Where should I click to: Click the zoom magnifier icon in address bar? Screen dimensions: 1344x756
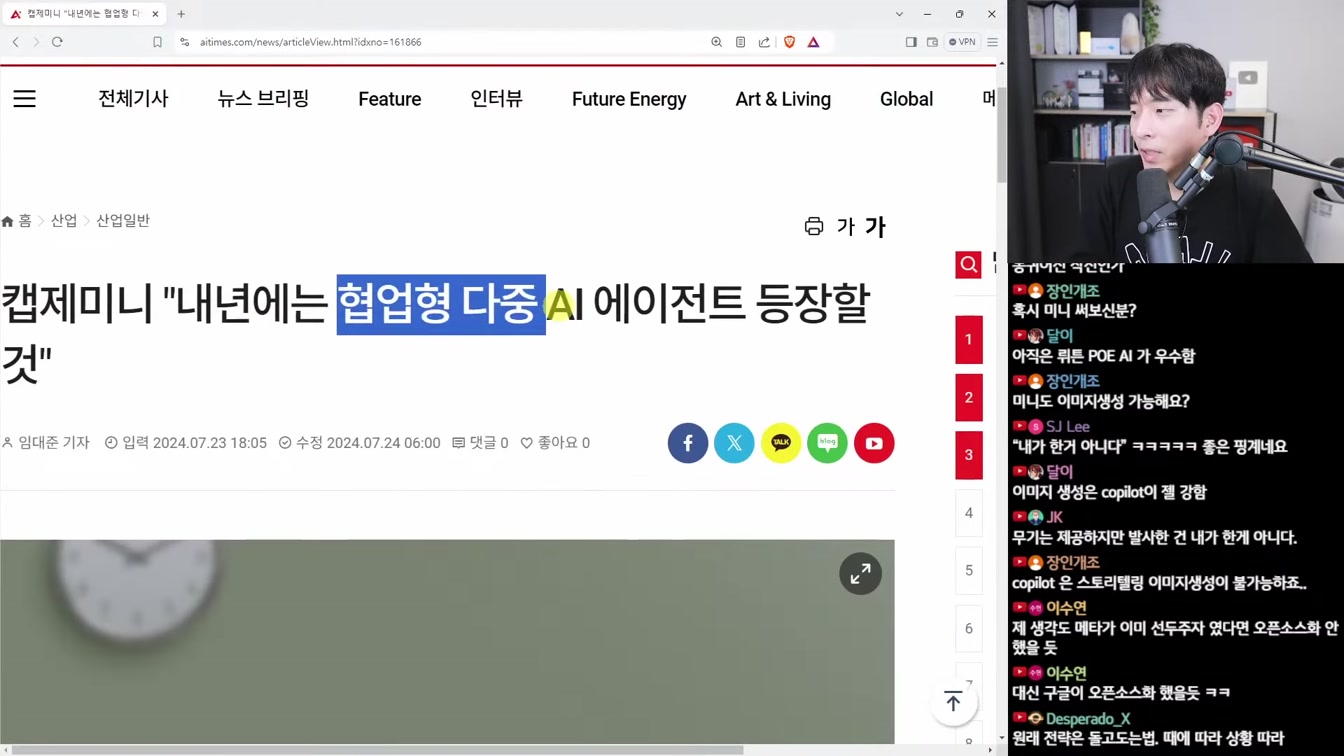pos(716,42)
